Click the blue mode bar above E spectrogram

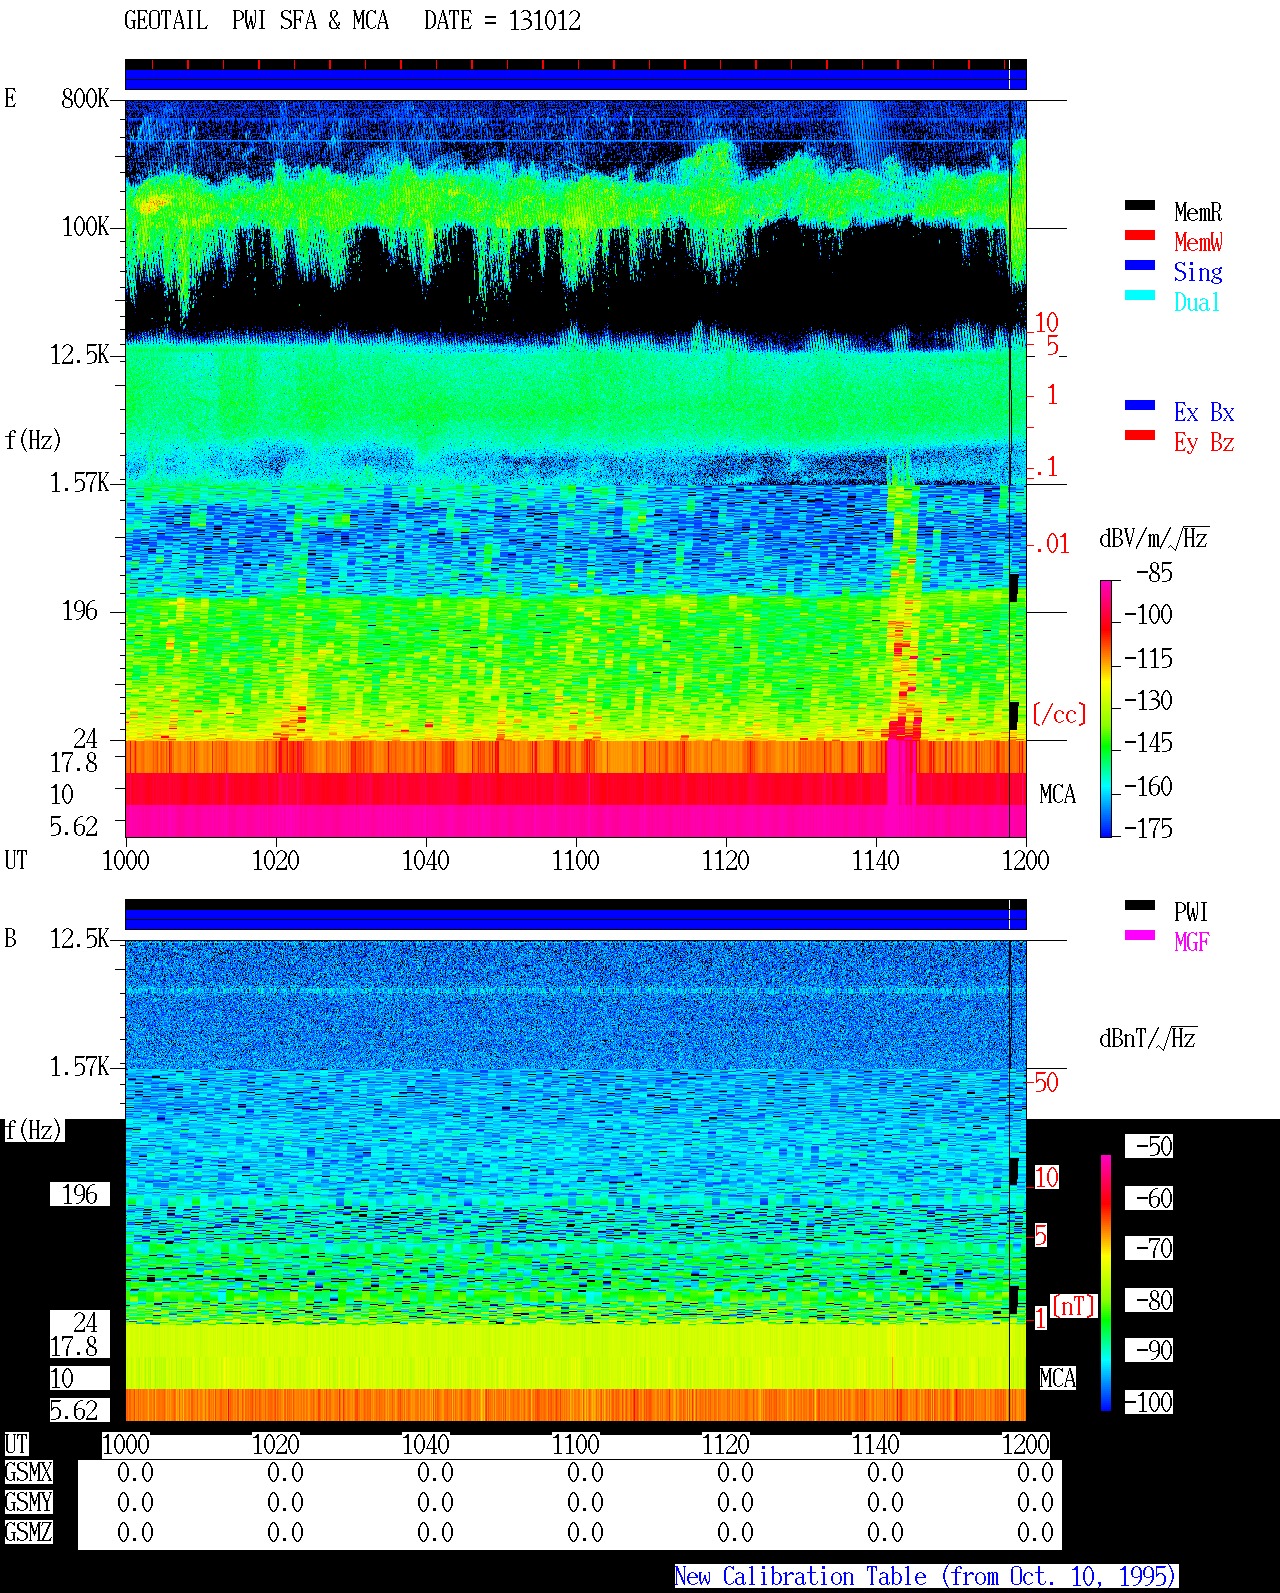pyautogui.click(x=575, y=79)
